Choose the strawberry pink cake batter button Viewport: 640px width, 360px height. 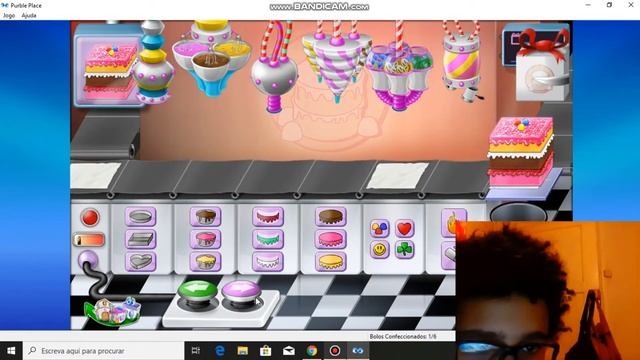(205, 239)
